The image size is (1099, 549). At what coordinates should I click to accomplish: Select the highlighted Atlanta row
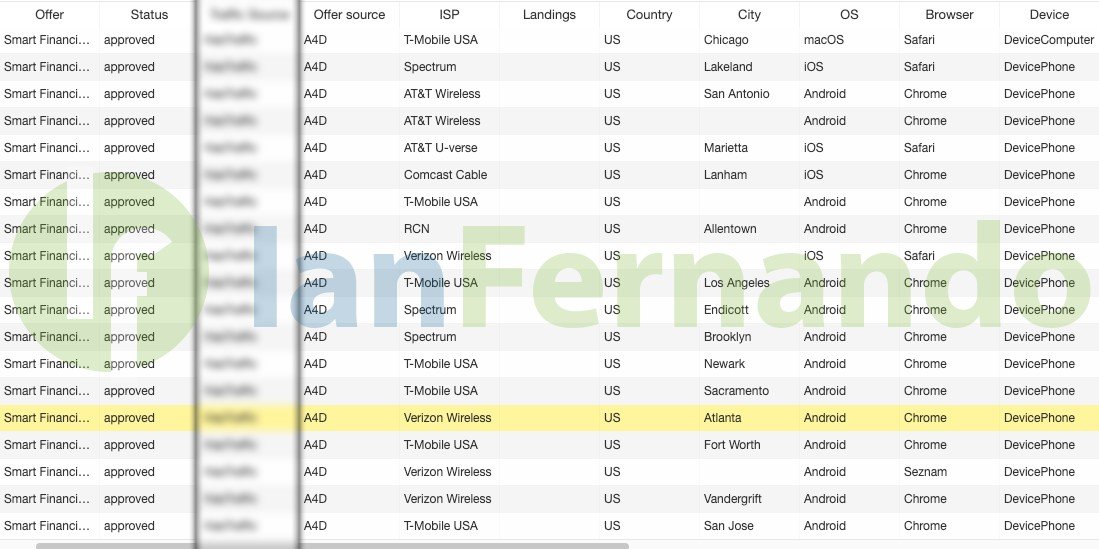[x=550, y=418]
